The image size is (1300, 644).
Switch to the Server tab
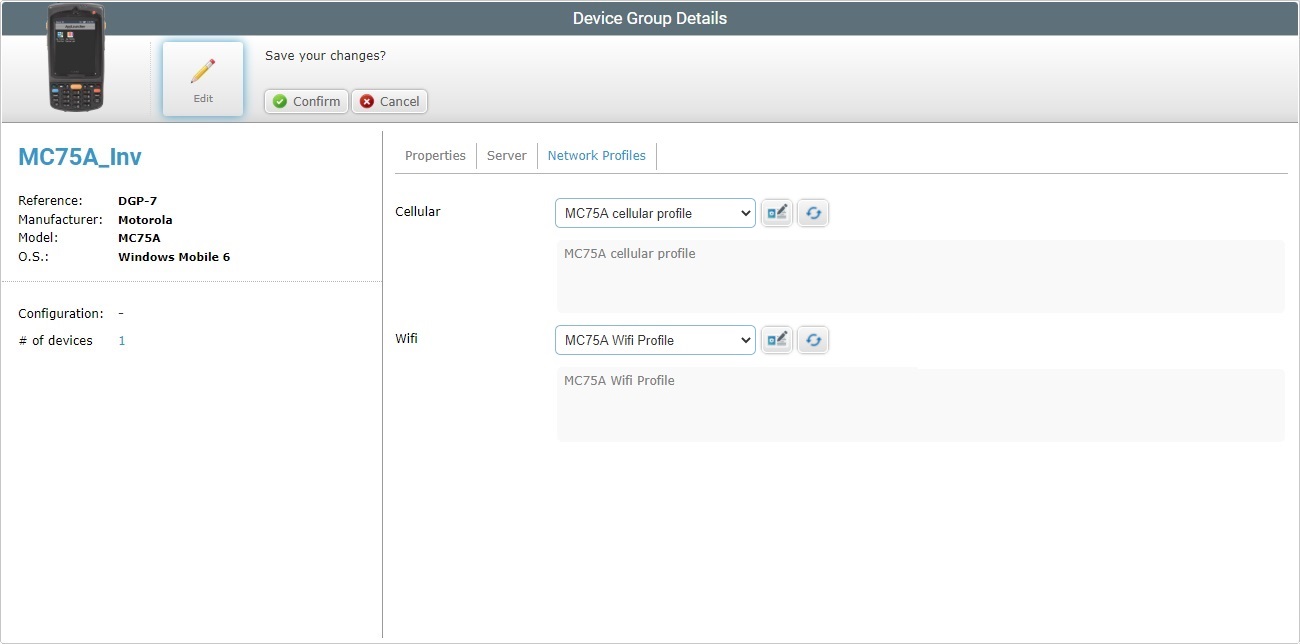506,155
